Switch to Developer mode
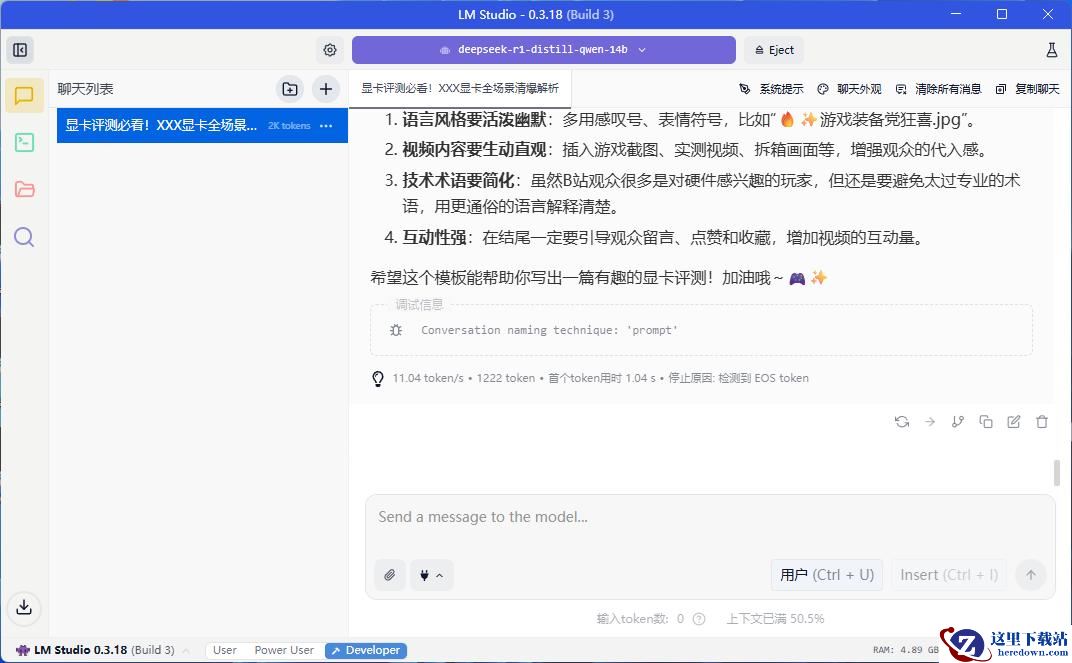 tap(366, 650)
